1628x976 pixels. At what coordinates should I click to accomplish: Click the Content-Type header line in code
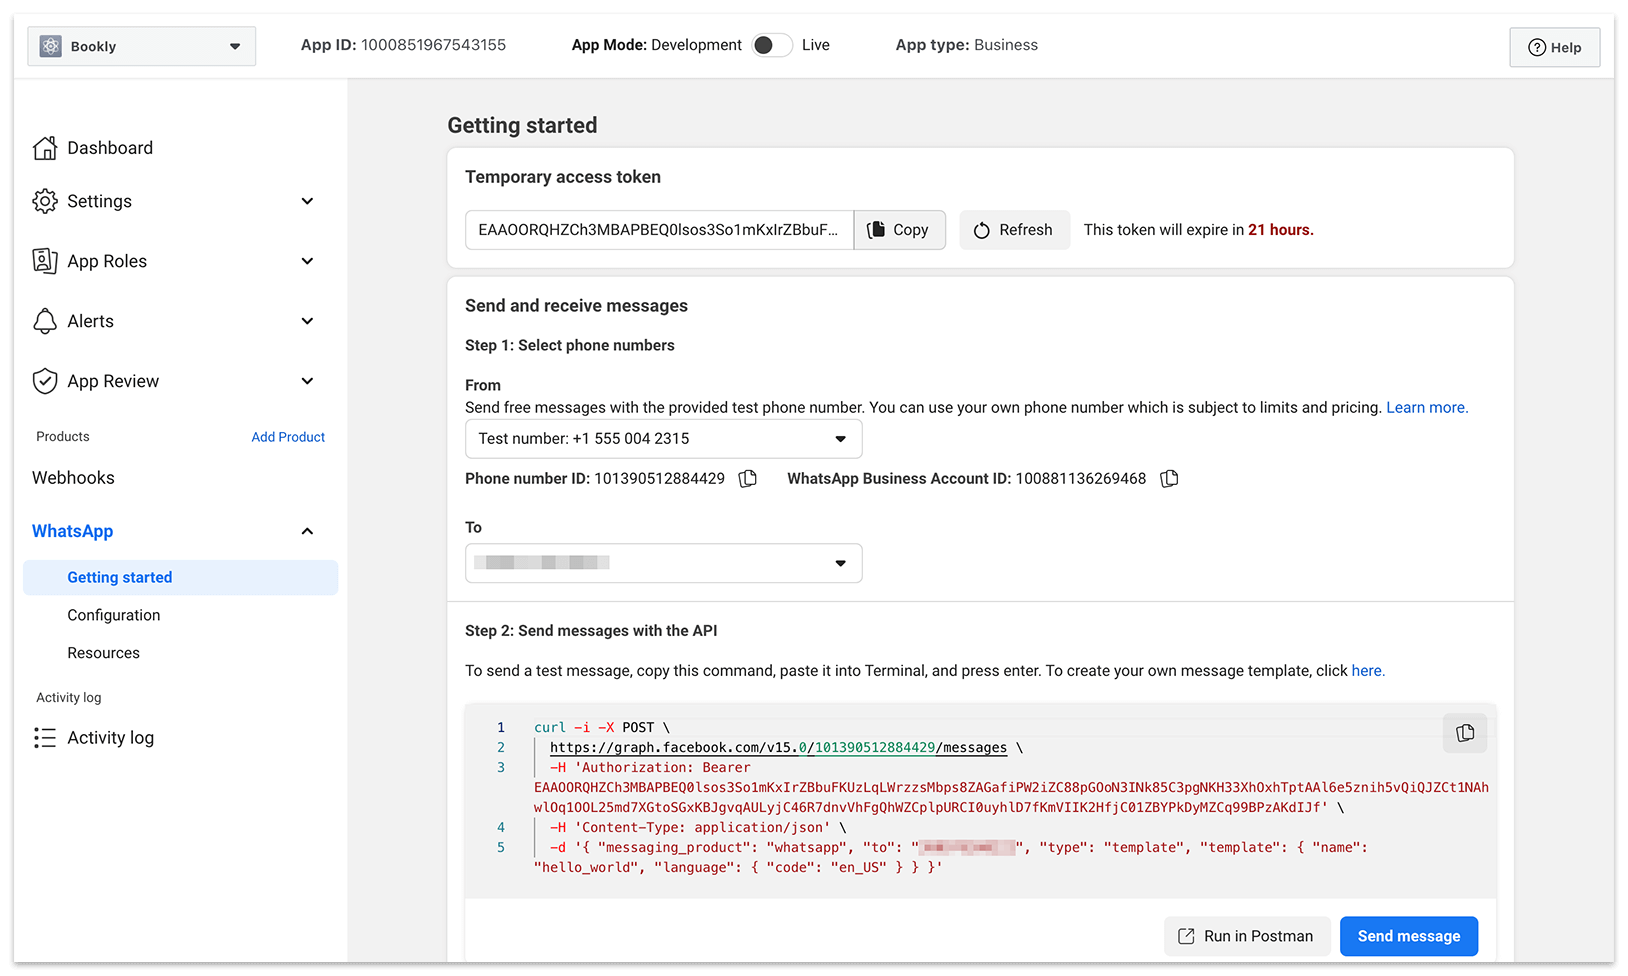point(698,828)
